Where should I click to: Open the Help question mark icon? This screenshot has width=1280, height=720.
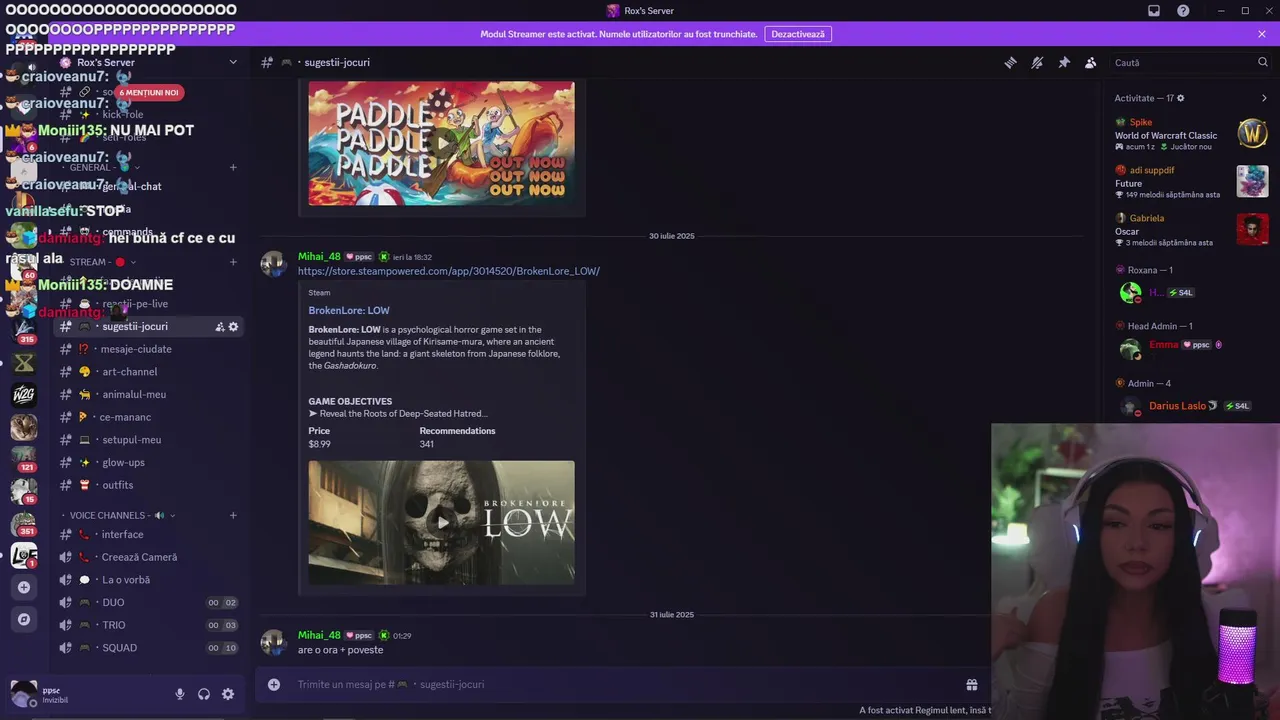(1184, 11)
